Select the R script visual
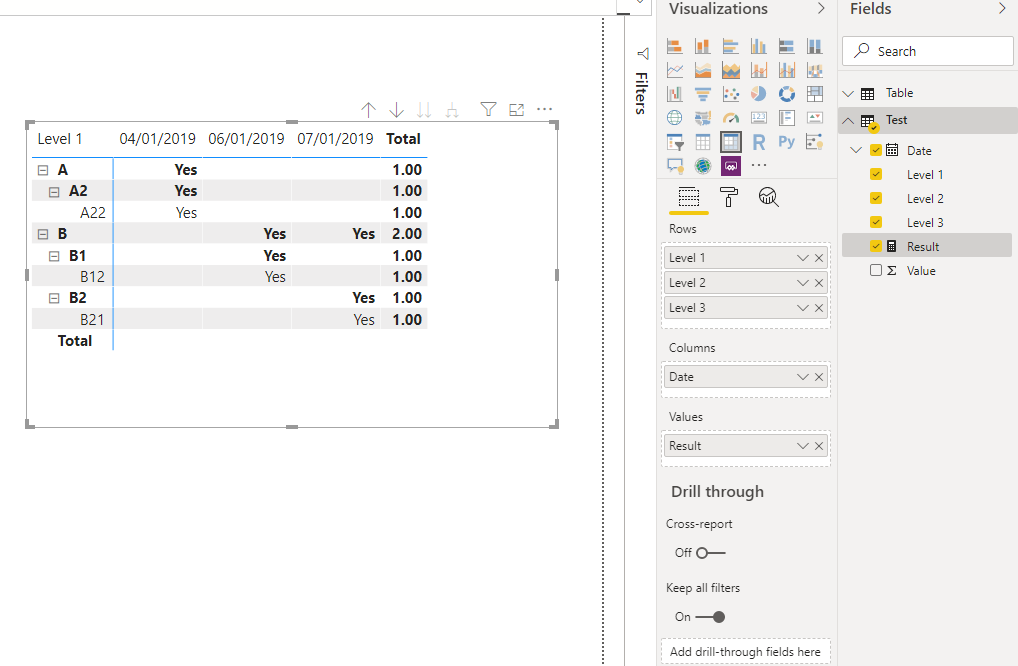 758,142
